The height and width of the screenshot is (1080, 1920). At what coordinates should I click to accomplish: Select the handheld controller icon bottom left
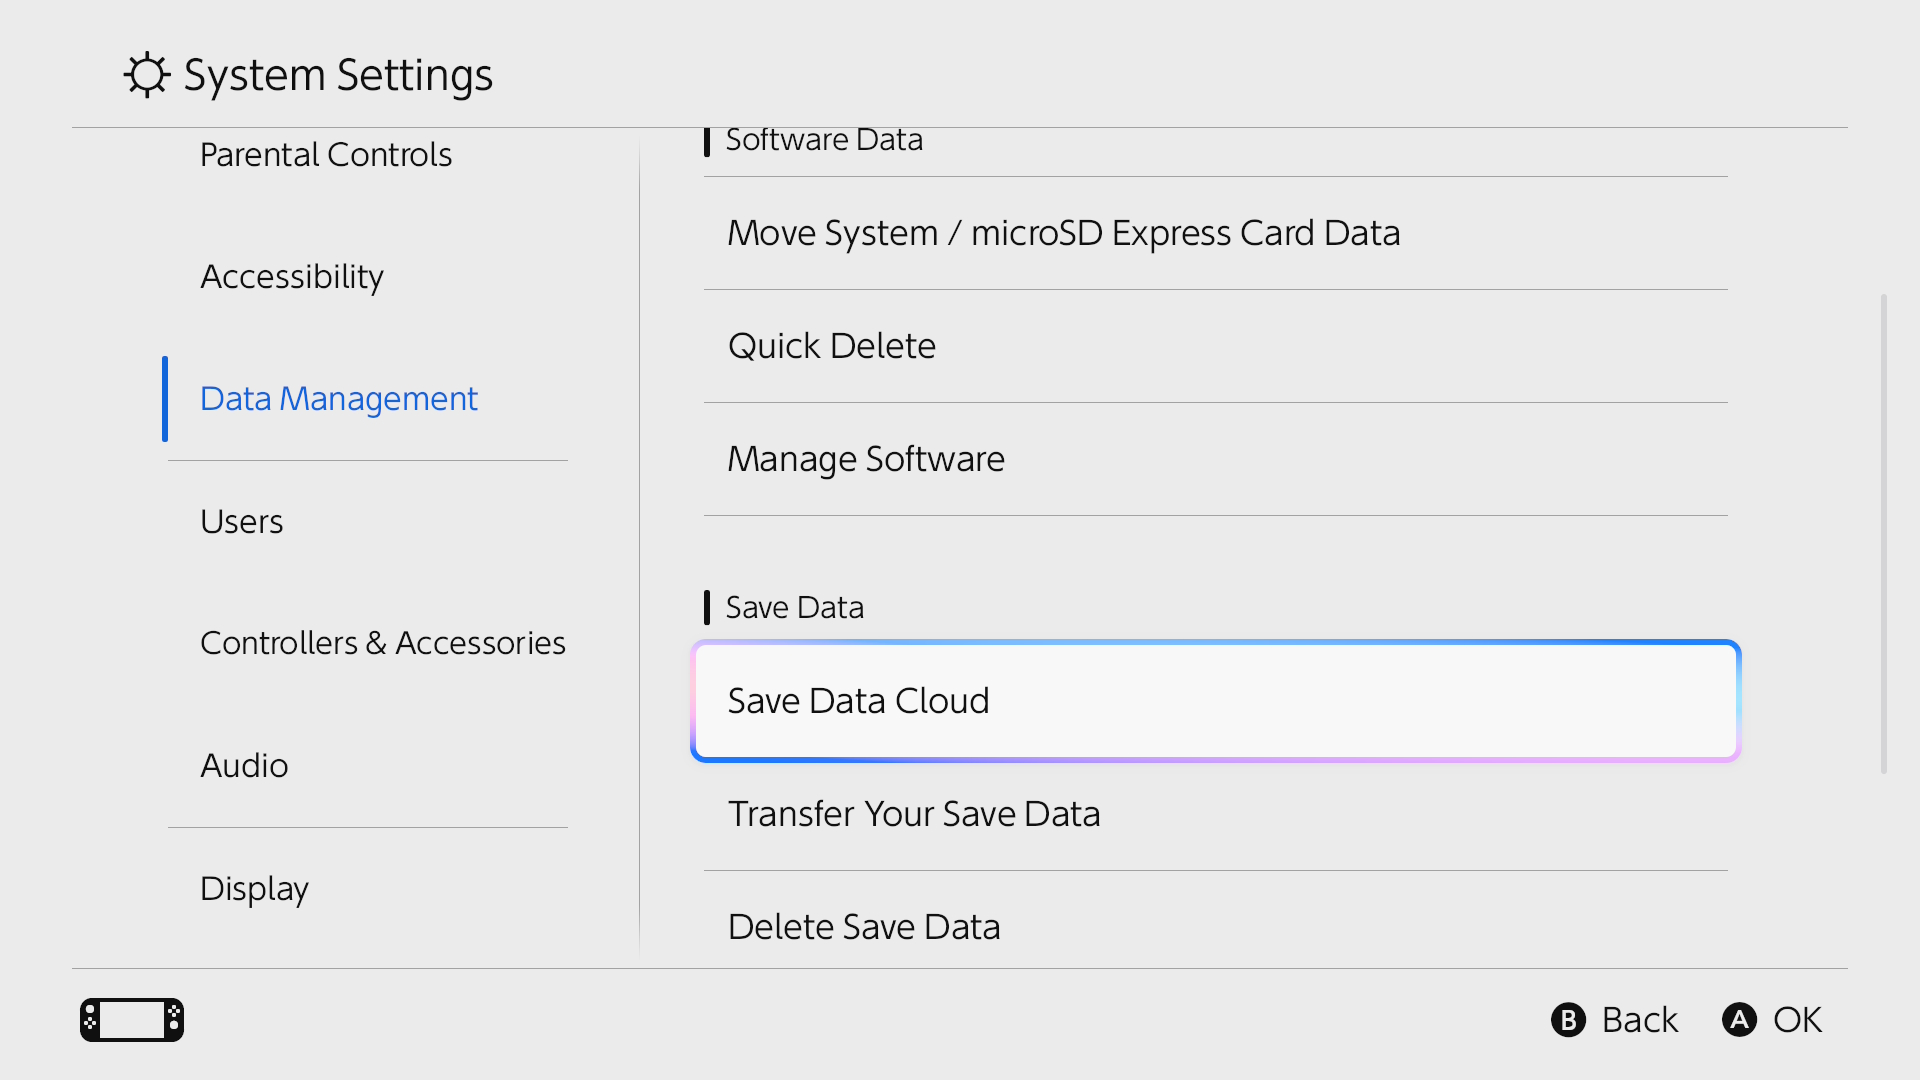[131, 1019]
